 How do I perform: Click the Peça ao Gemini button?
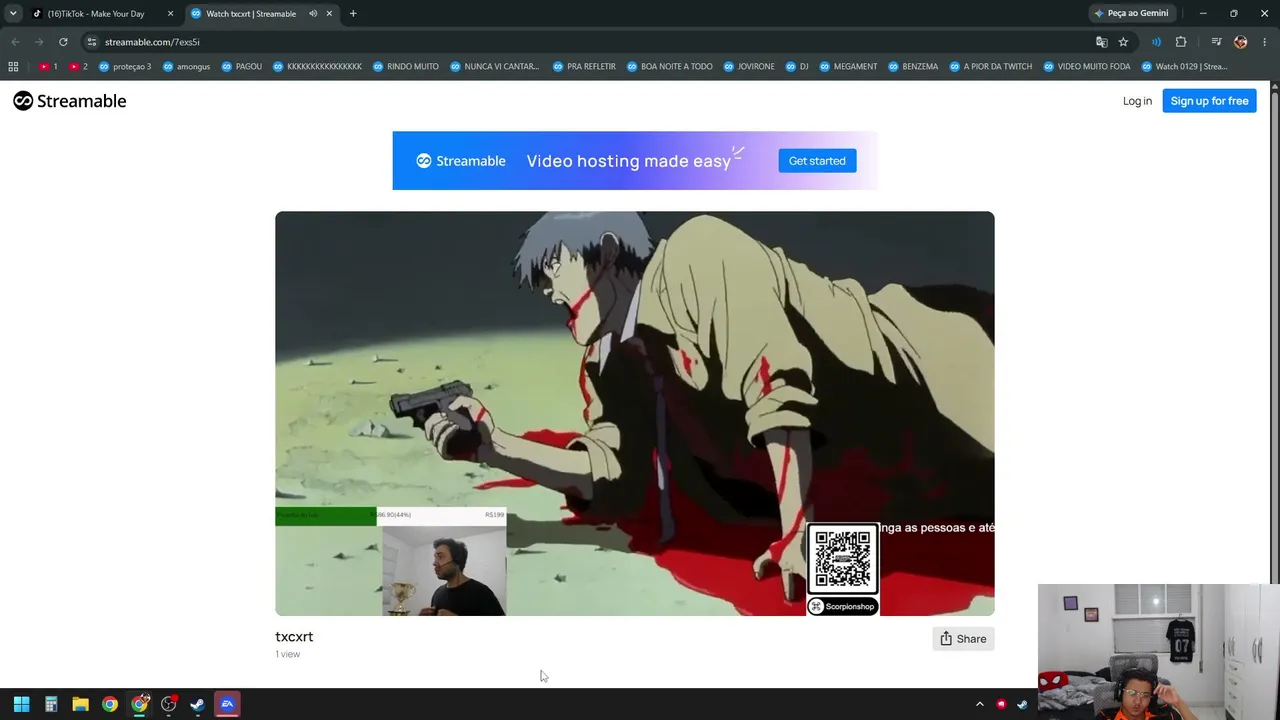click(x=1131, y=14)
